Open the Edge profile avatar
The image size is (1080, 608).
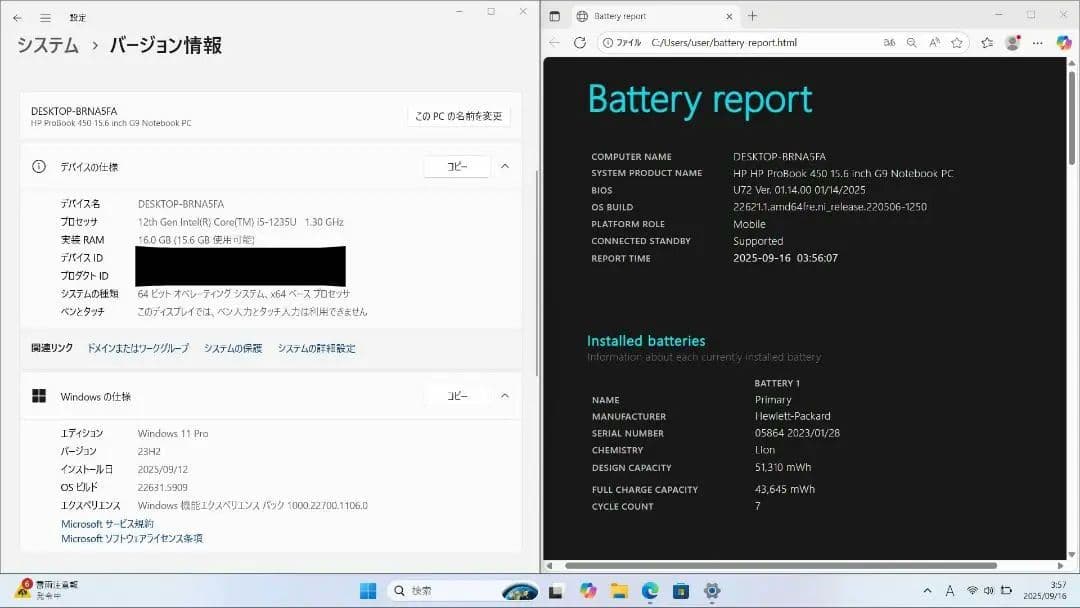1012,42
